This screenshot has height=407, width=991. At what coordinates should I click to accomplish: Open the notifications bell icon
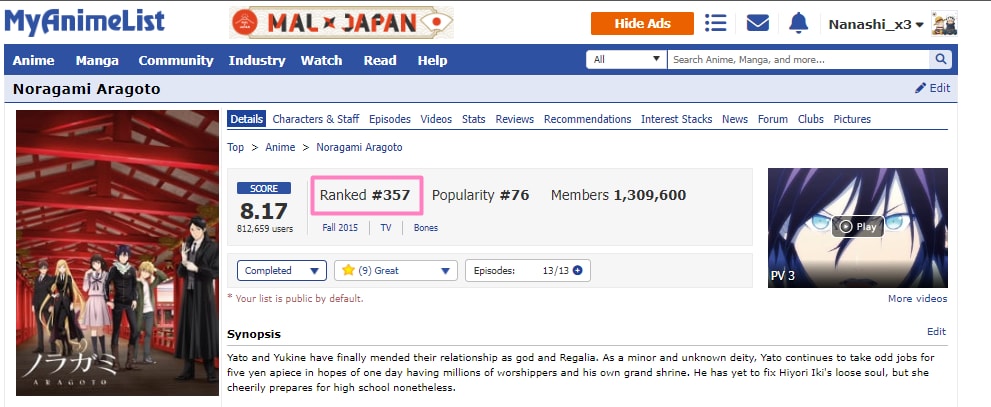click(799, 23)
